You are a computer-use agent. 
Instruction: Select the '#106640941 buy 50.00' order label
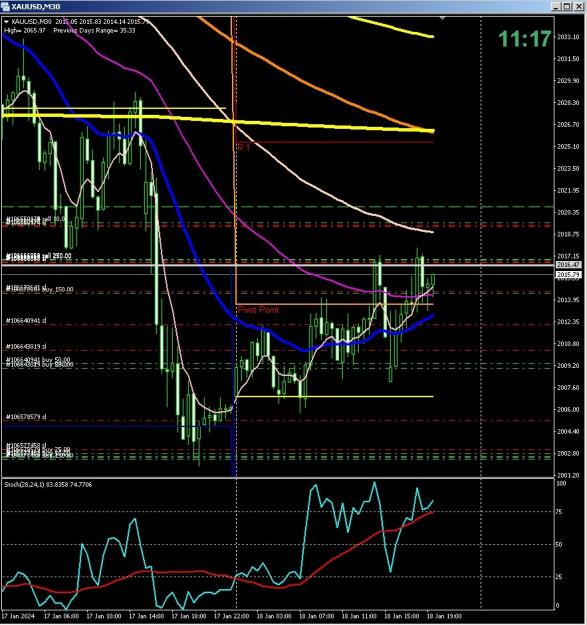pyautogui.click(x=38, y=360)
